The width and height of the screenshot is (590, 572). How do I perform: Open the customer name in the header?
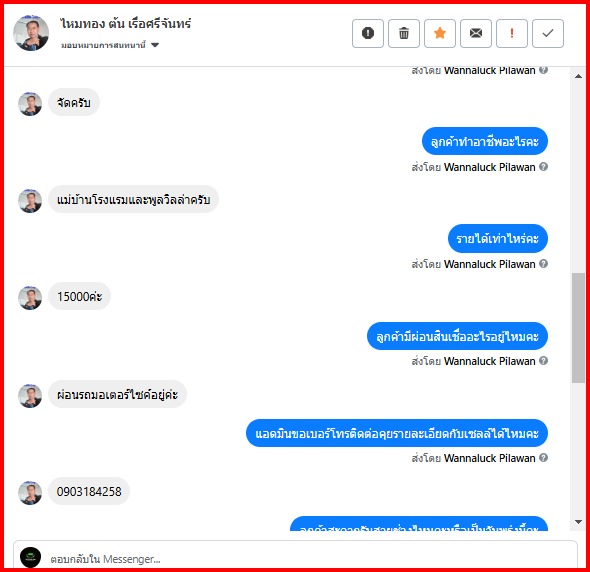126,24
